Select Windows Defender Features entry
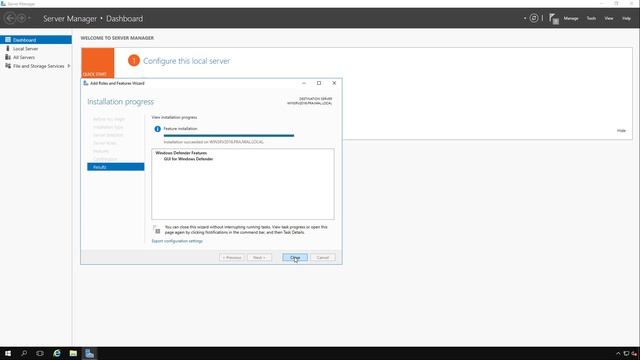Image resolution: width=640 pixels, height=360 pixels. tap(181, 153)
